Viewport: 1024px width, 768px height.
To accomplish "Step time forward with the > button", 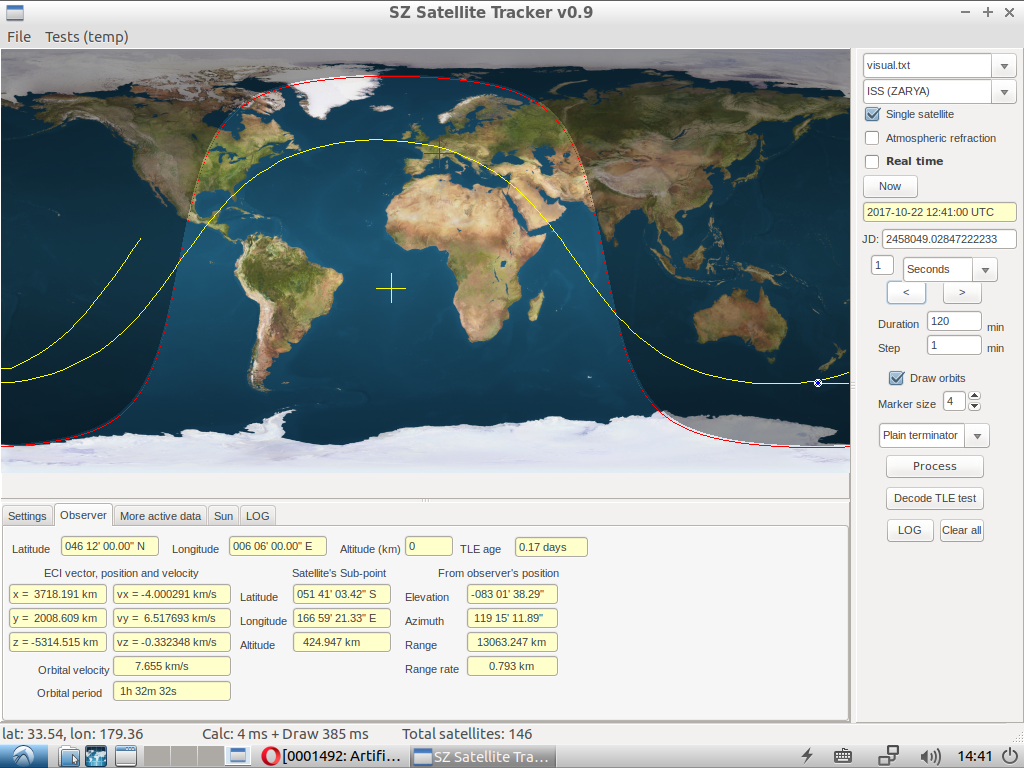I will click(x=962, y=293).
